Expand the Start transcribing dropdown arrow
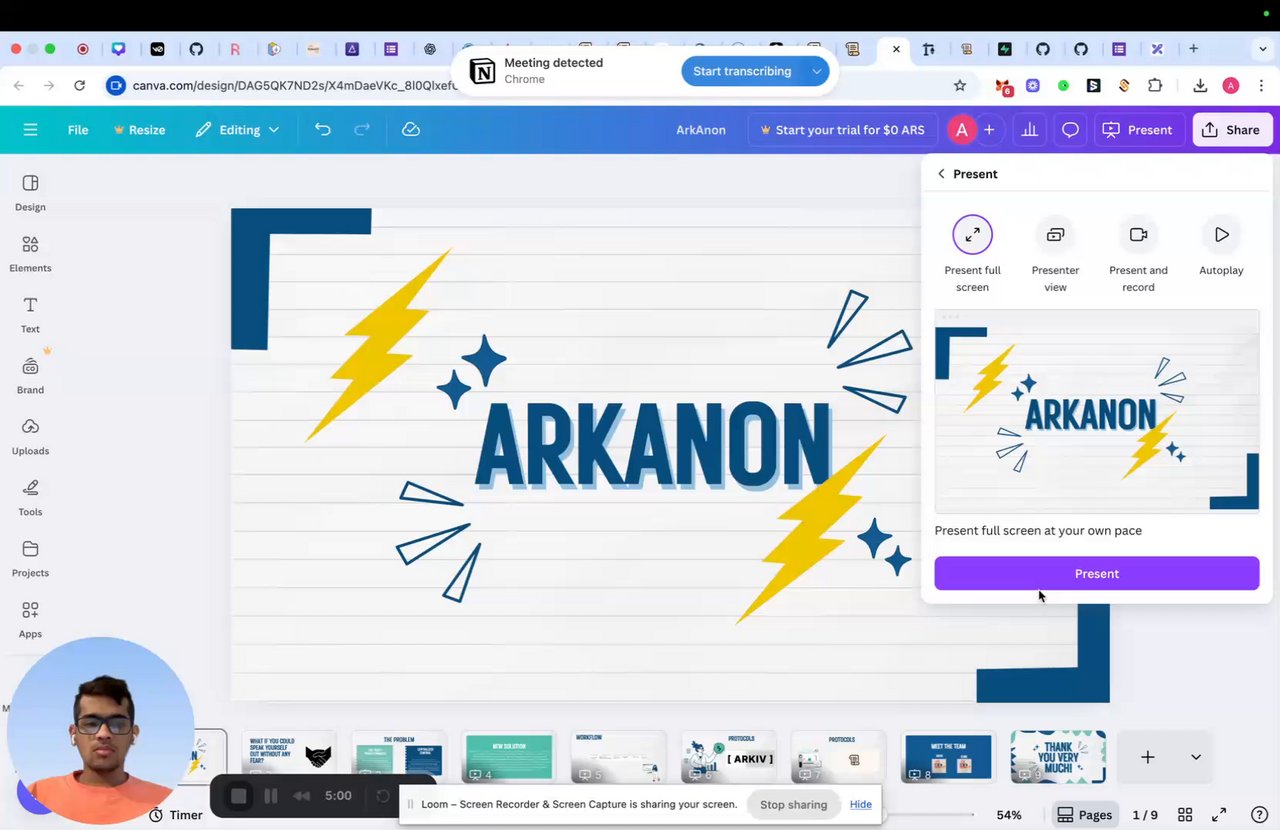The image size is (1280, 830). coord(817,71)
